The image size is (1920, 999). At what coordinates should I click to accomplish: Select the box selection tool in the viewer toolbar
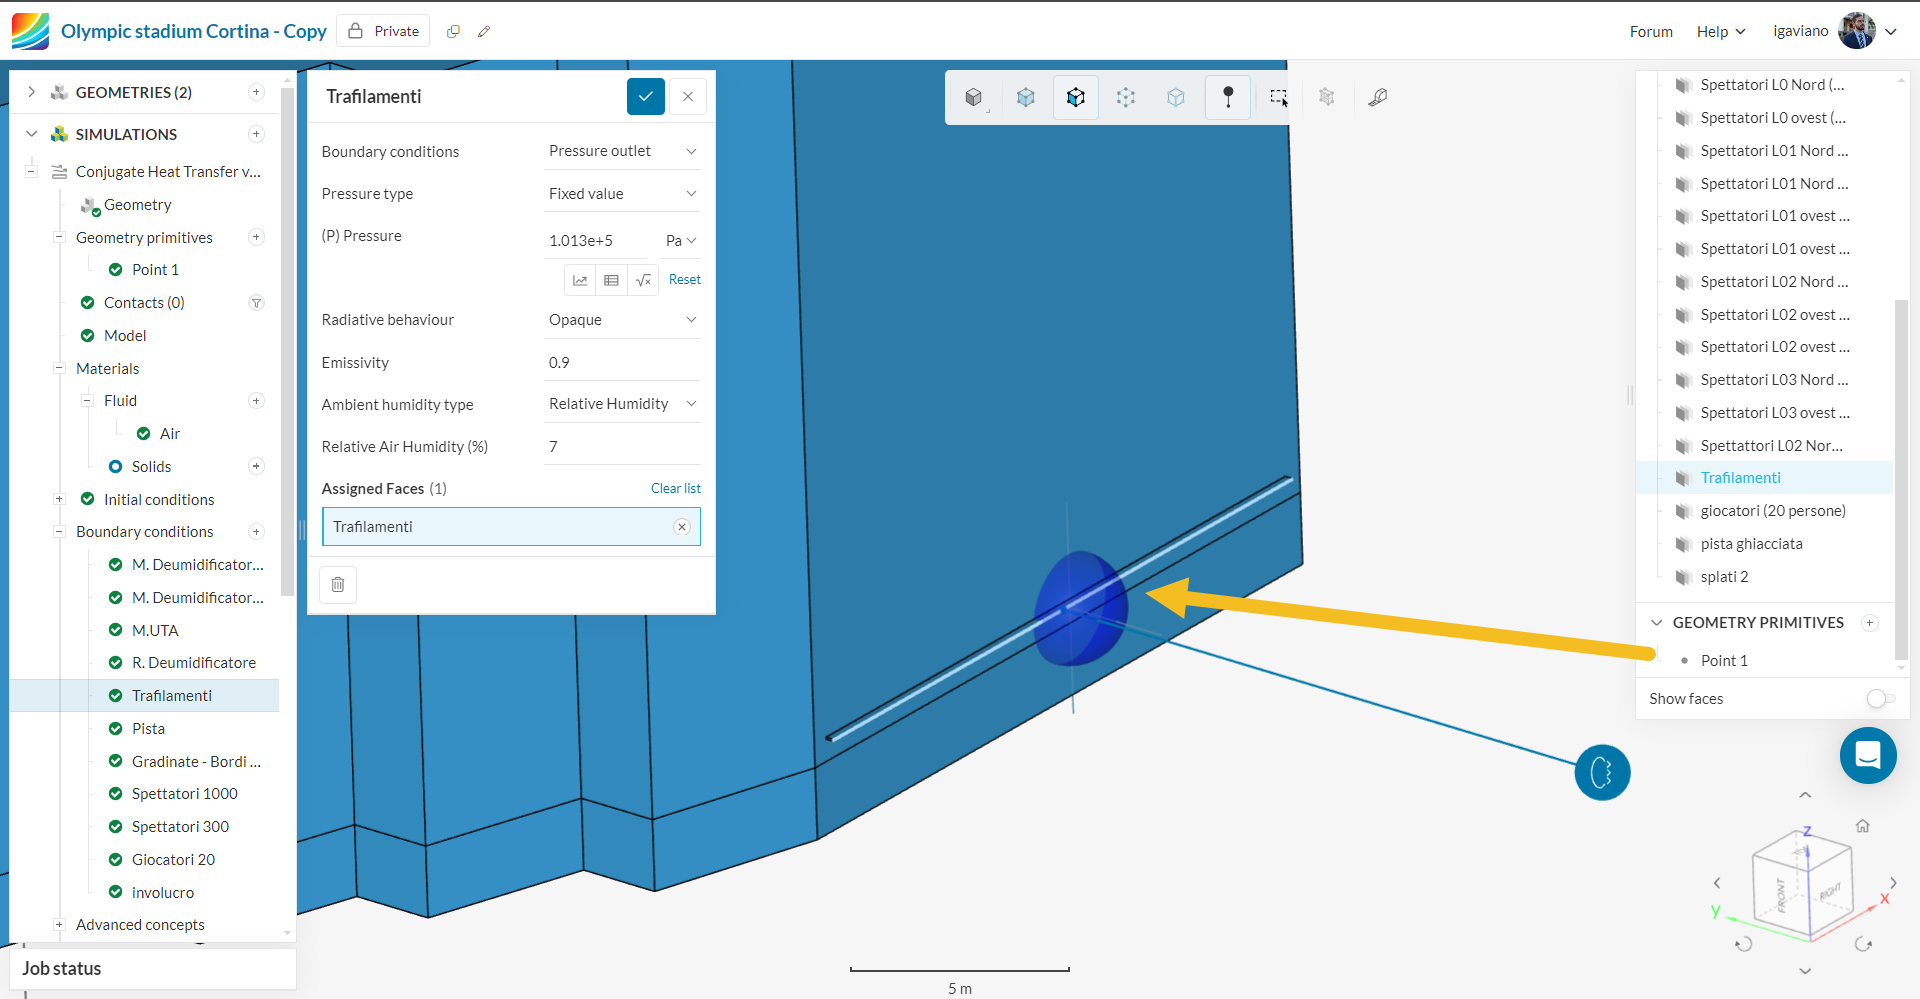tap(1279, 97)
